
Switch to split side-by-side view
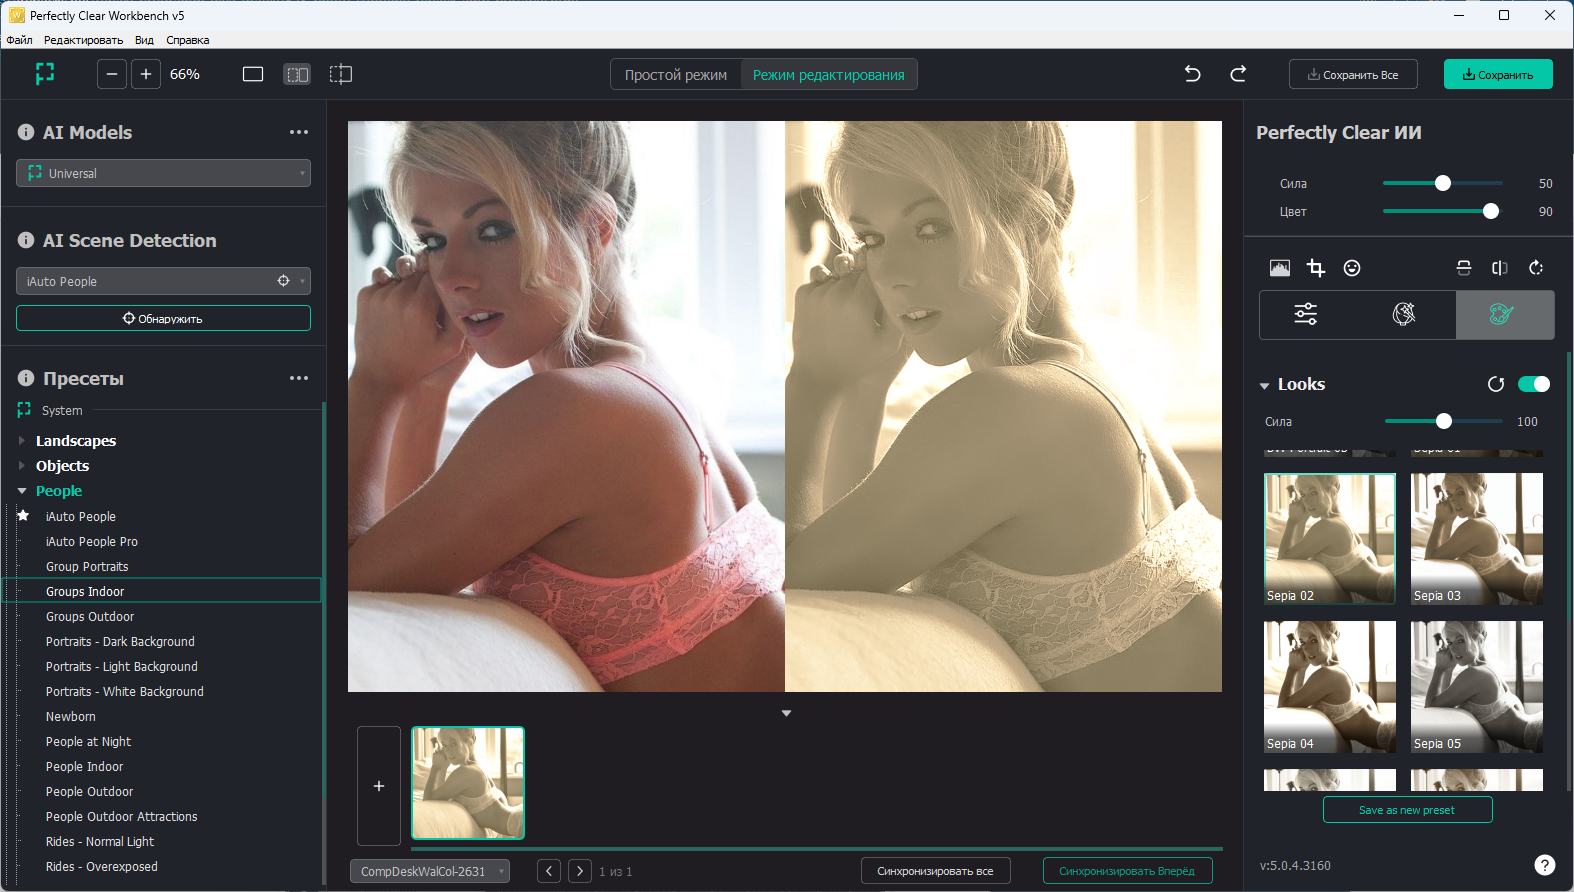click(297, 74)
